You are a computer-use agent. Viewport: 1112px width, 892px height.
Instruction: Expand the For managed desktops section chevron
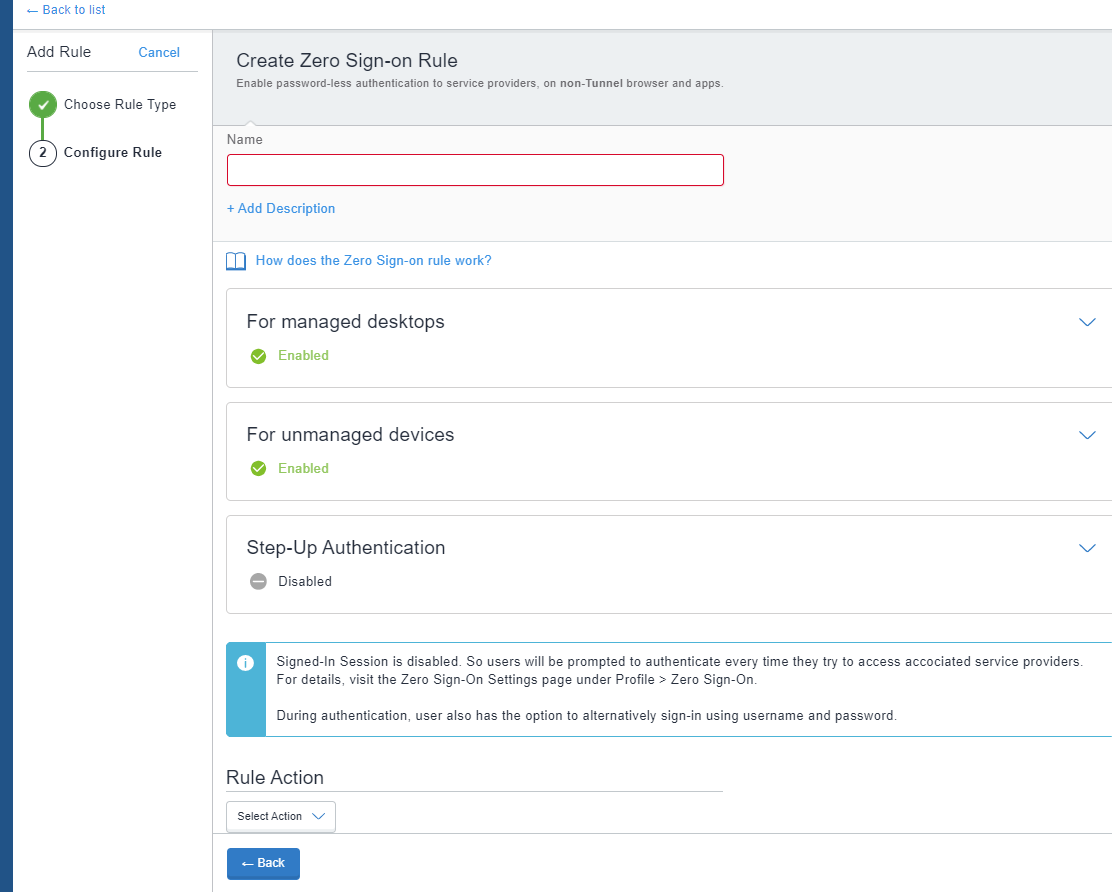(1087, 322)
